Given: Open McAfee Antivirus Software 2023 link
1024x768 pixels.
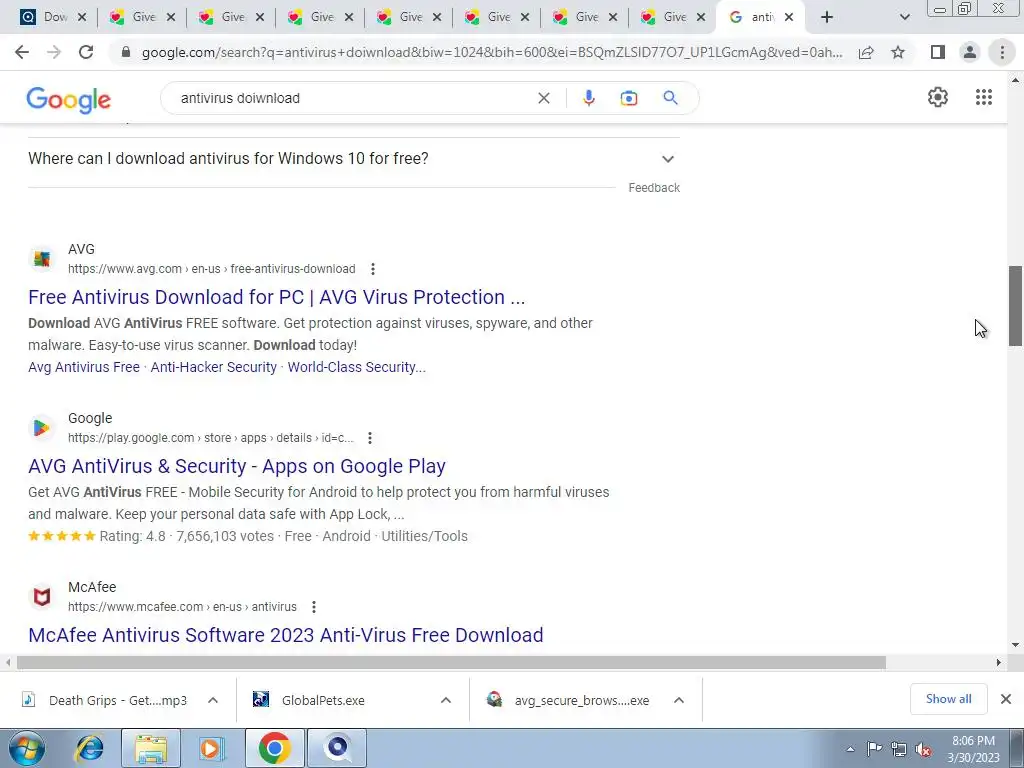Looking at the screenshot, I should [x=285, y=635].
